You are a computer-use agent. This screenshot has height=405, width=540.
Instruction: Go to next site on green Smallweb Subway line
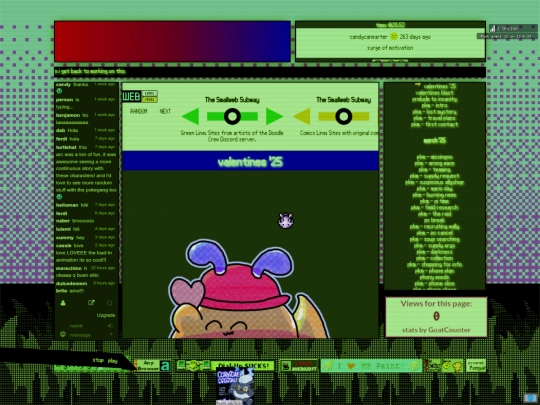pyautogui.click(x=274, y=116)
